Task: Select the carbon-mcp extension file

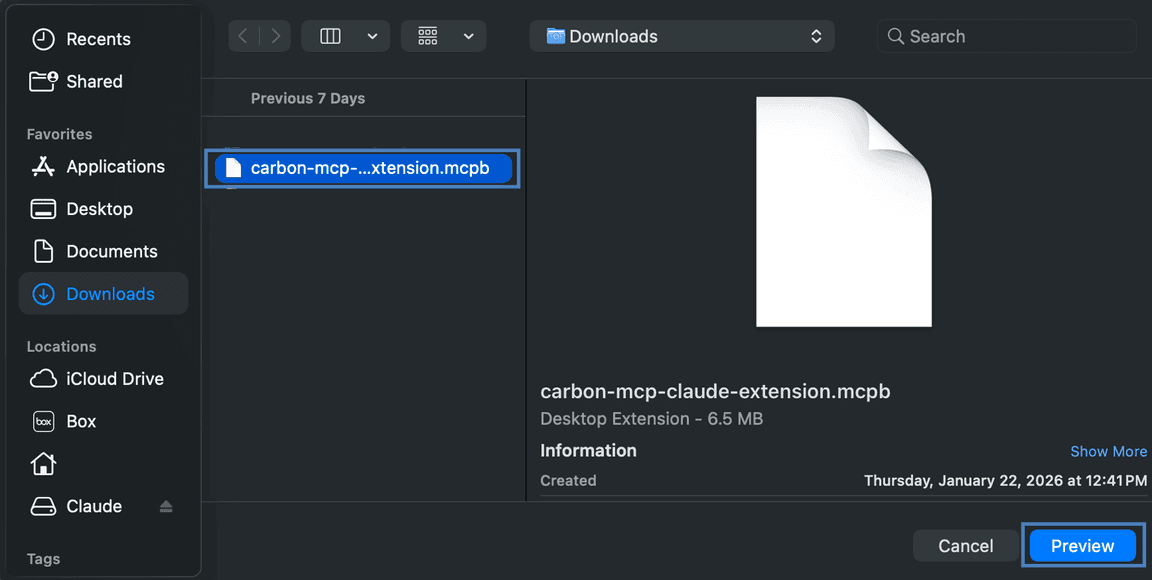Action: click(x=362, y=168)
